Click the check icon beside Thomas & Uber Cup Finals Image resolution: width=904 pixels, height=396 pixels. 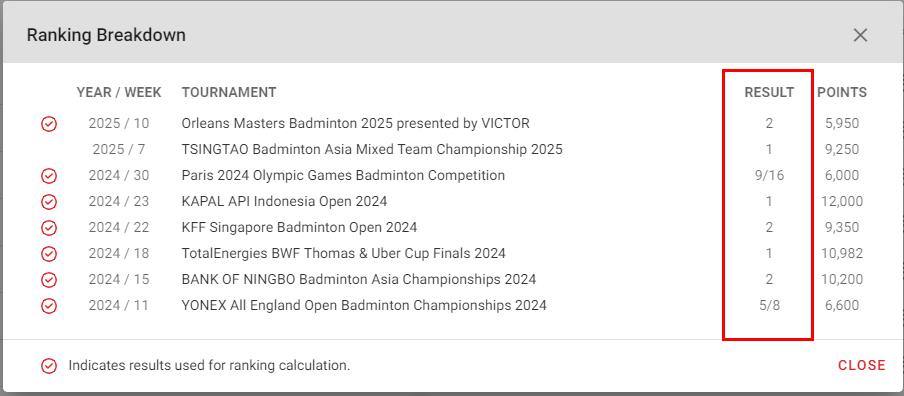tap(49, 254)
